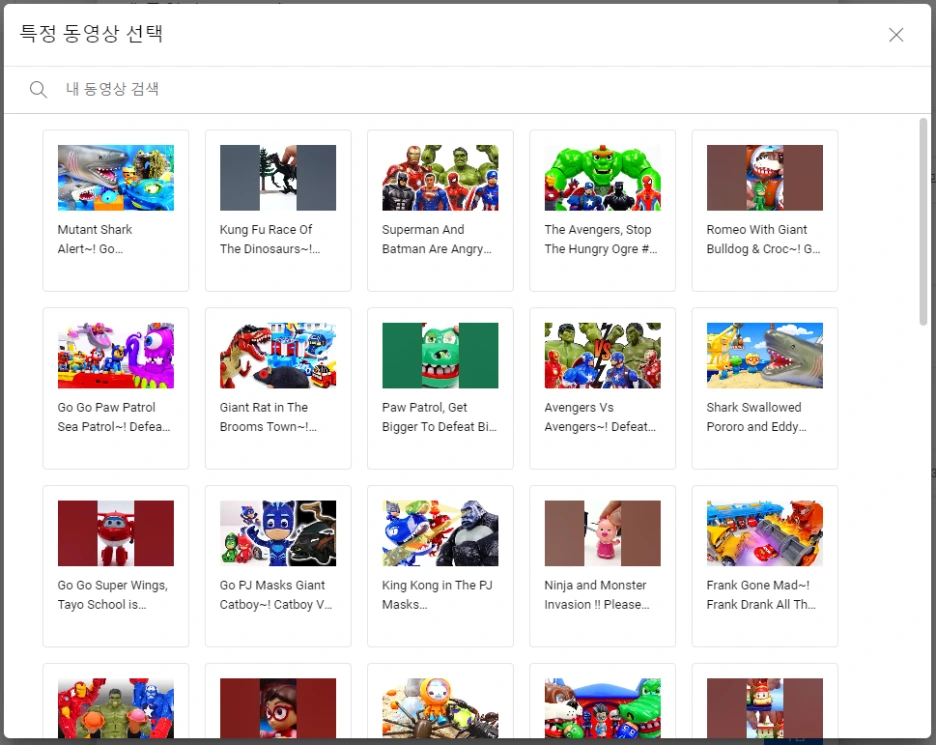
Task: Click the vertical scrollbar thumb in the dialog
Action: (x=923, y=221)
